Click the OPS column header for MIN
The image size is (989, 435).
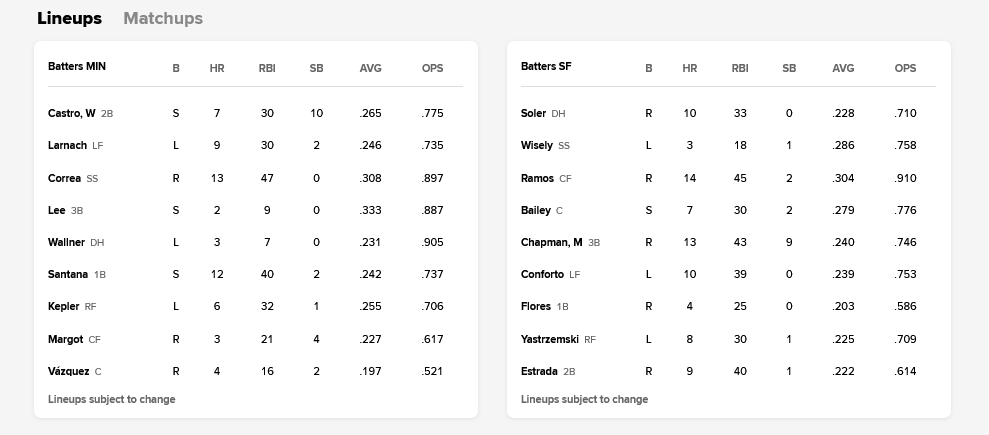(x=432, y=68)
